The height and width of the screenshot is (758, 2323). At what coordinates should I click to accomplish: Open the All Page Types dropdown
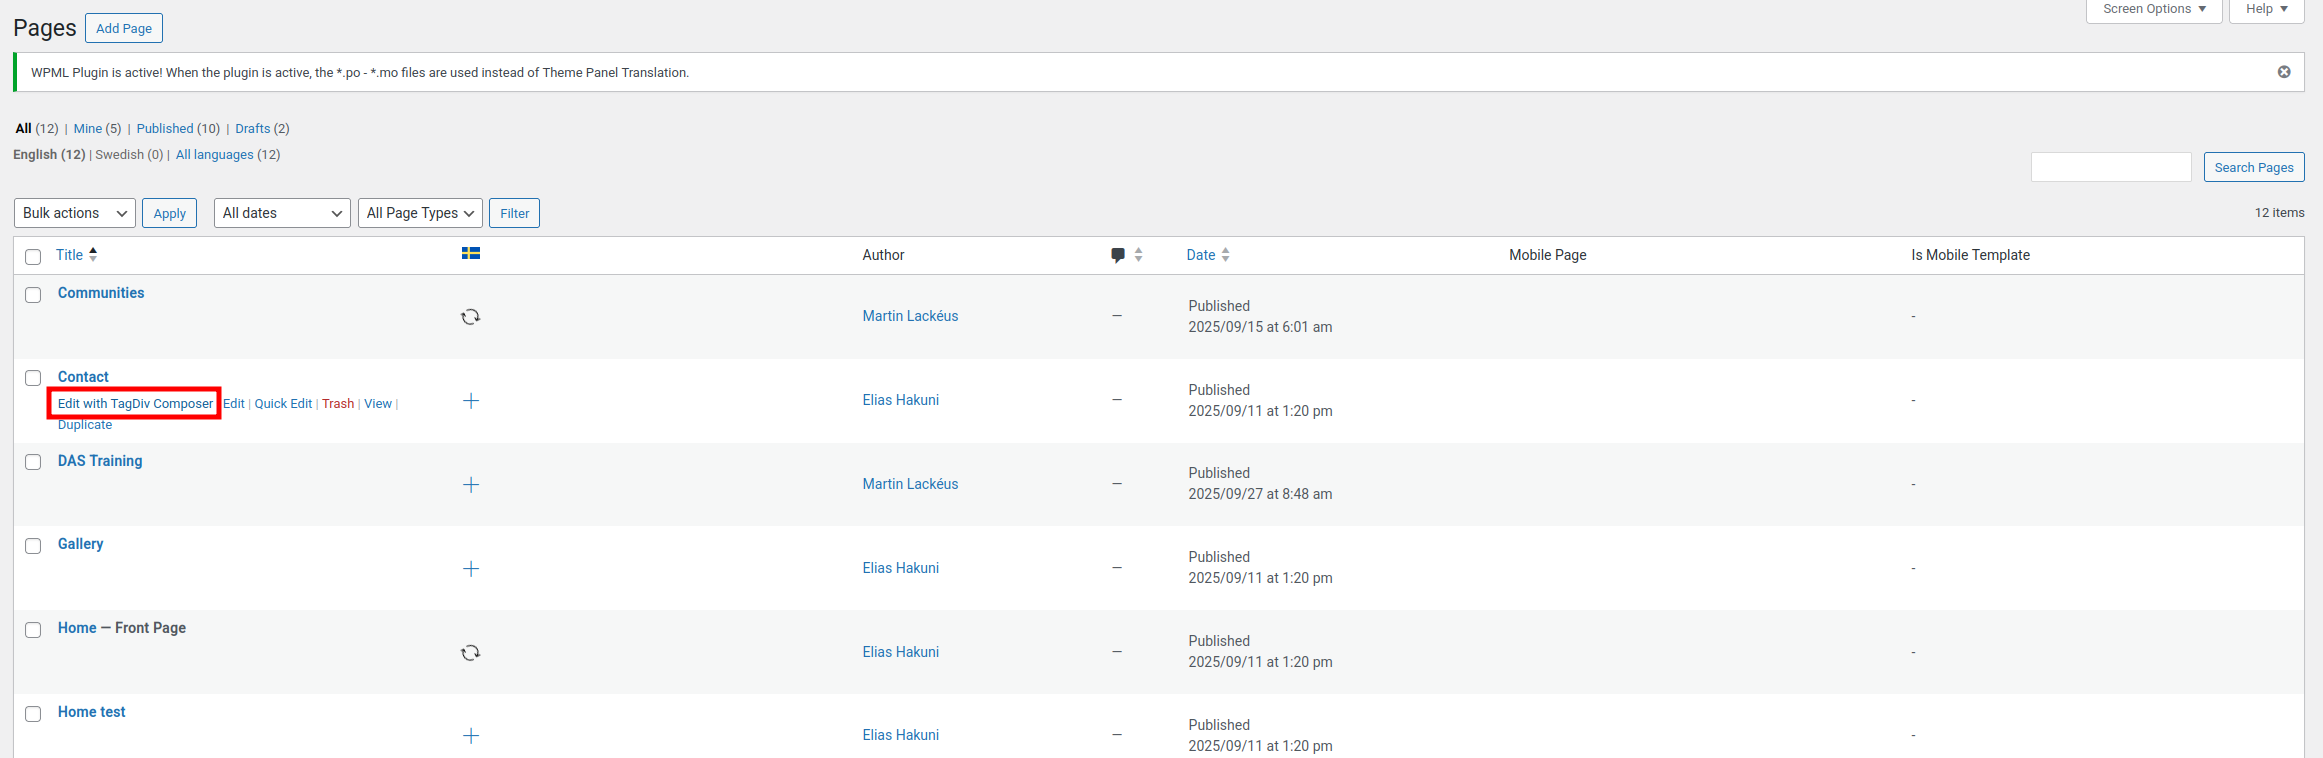[x=420, y=213]
